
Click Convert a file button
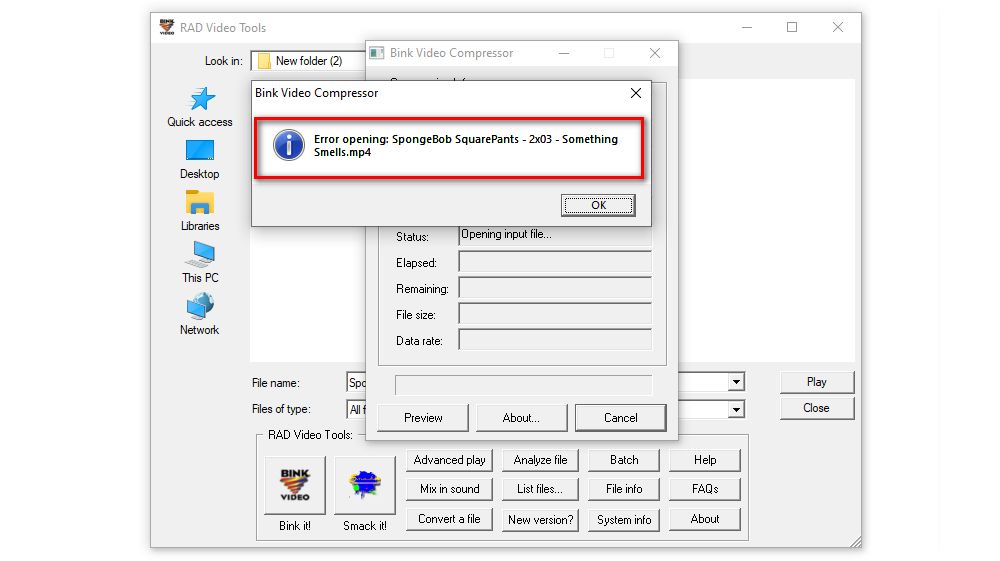(x=449, y=519)
